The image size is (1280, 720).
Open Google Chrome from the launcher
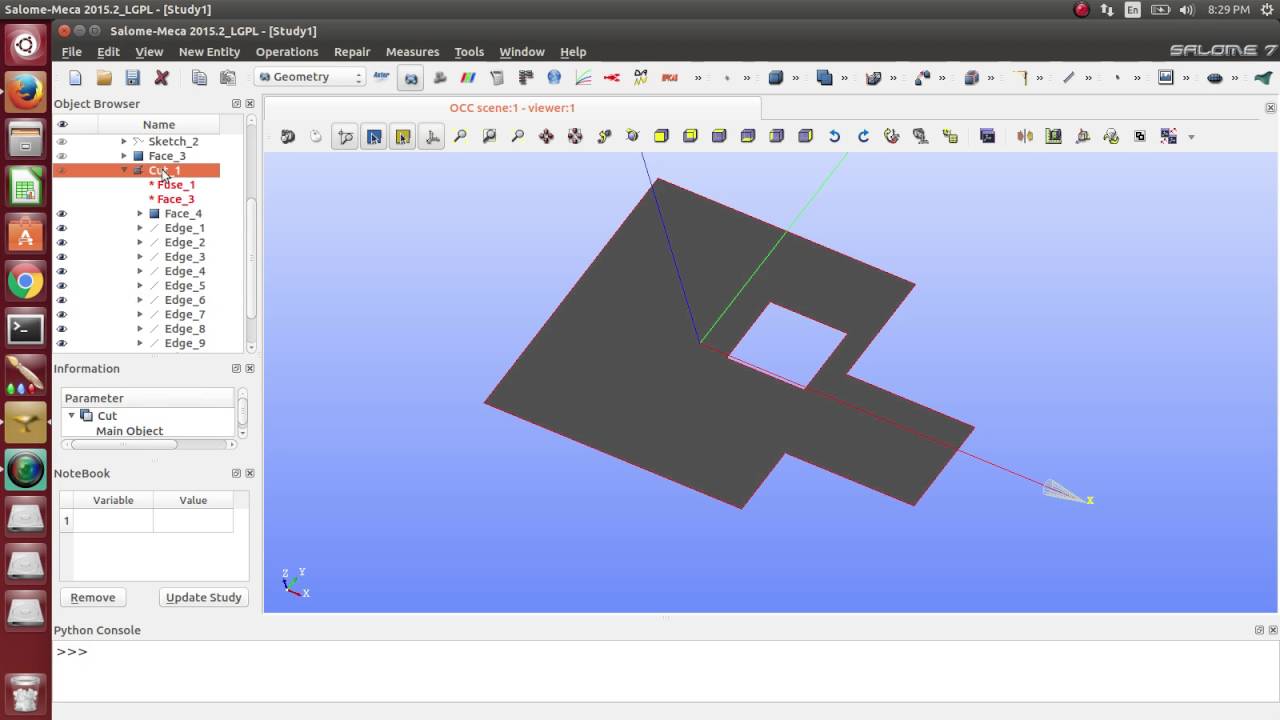coord(25,281)
